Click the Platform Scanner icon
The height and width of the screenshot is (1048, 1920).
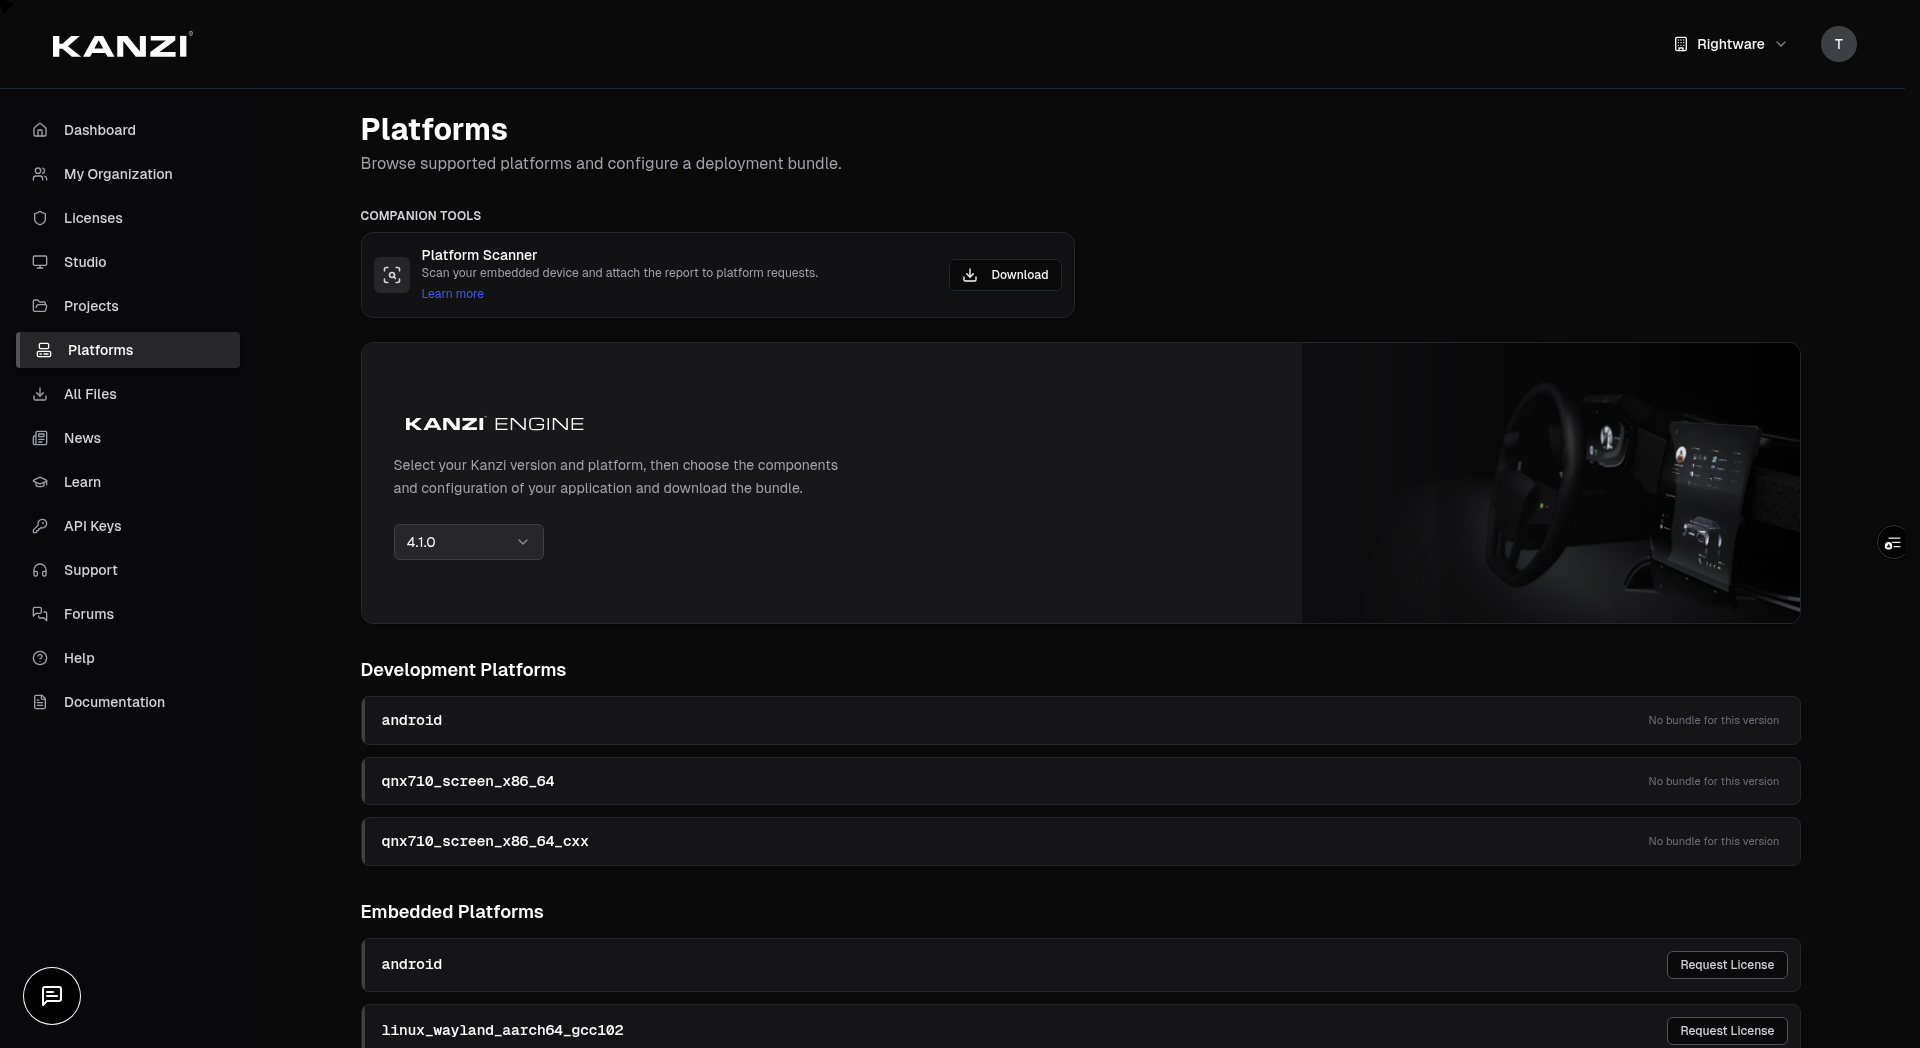click(392, 275)
